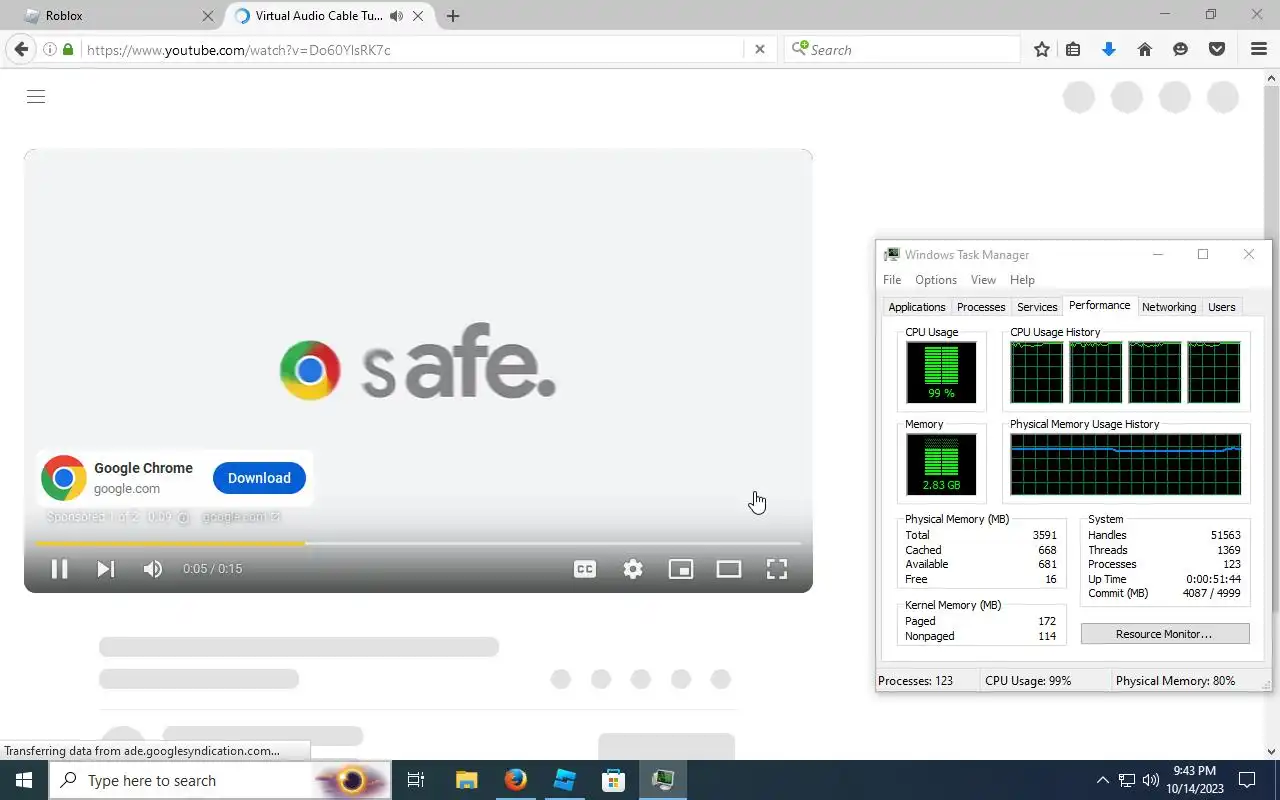Open Task Manager Help menu
The height and width of the screenshot is (800, 1280).
coord(1022,280)
